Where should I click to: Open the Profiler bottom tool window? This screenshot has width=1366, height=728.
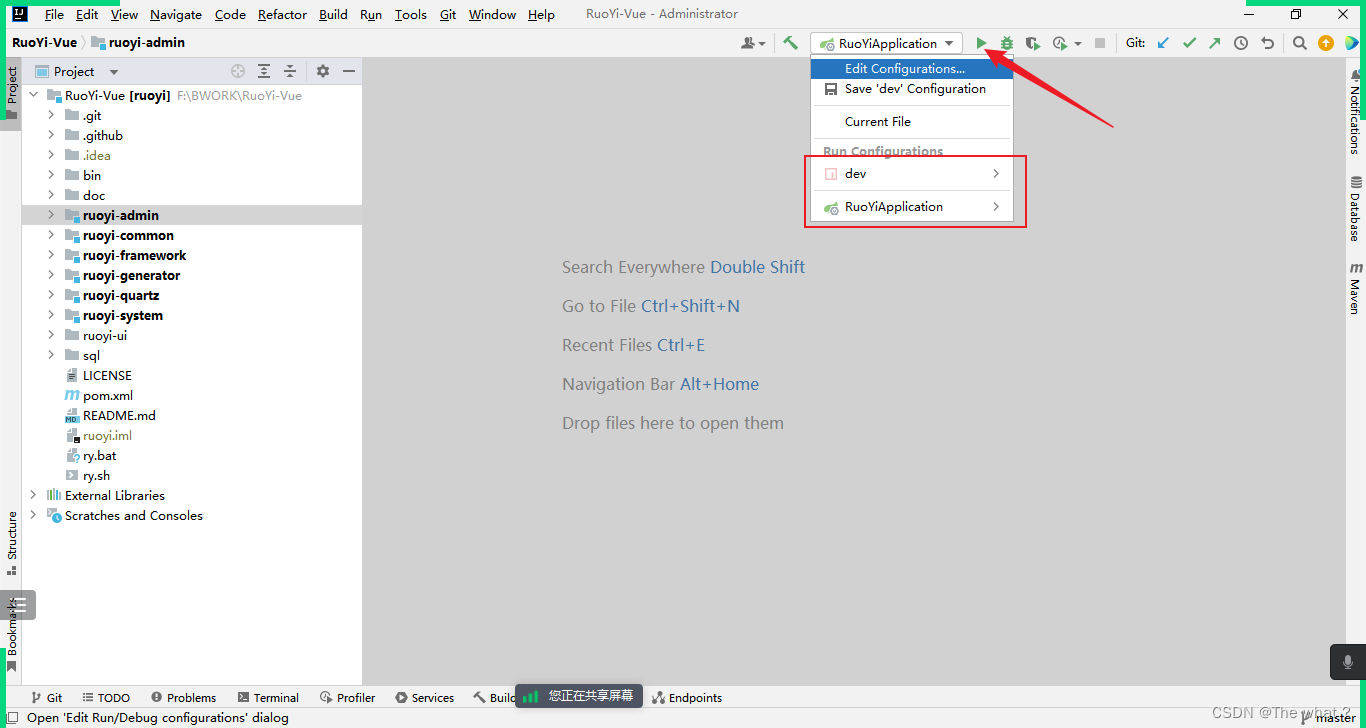coord(348,698)
